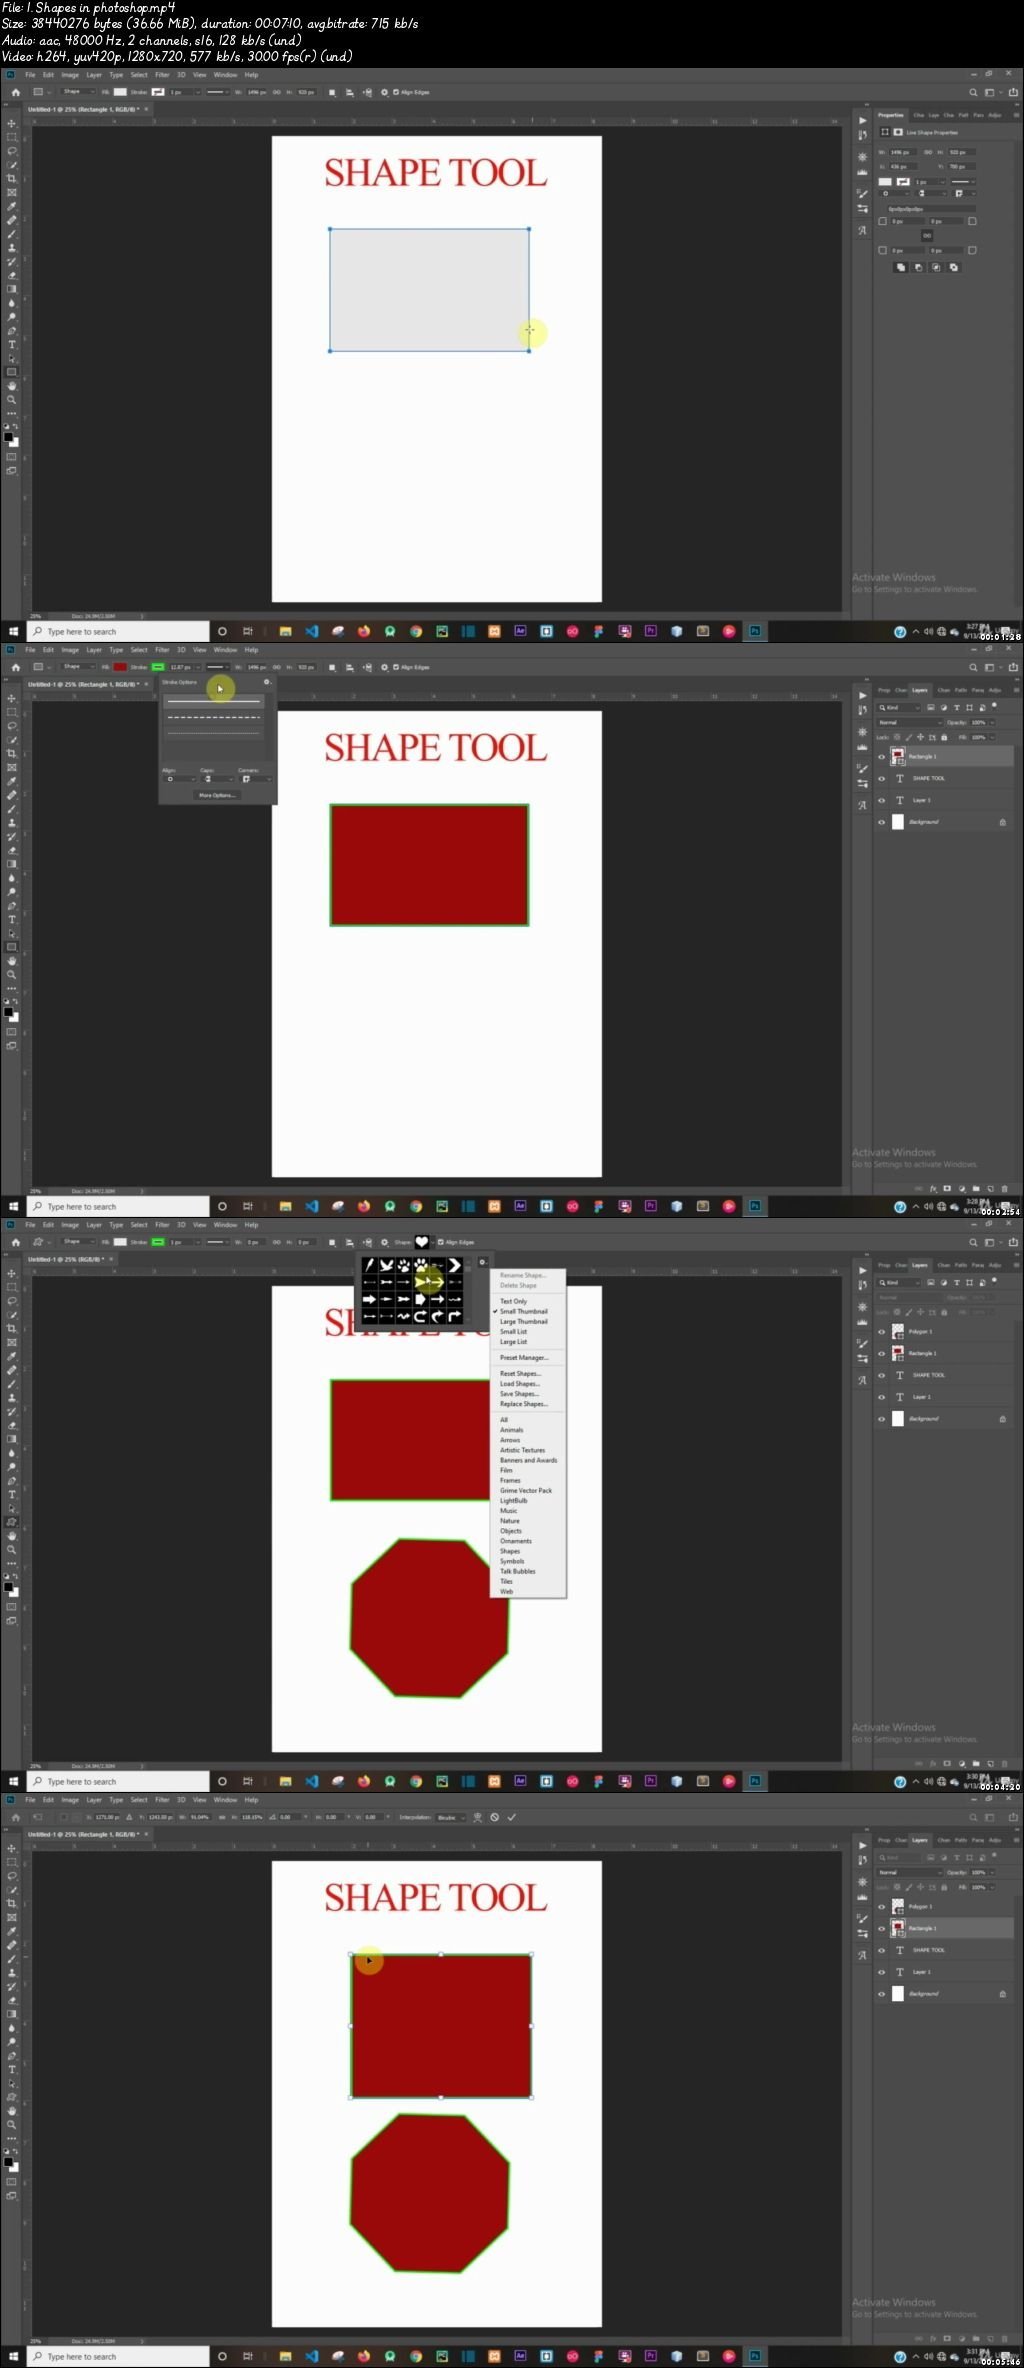1024x2368 pixels.
Task: Click the white Fill swatch in top frame
Action: pos(120,92)
